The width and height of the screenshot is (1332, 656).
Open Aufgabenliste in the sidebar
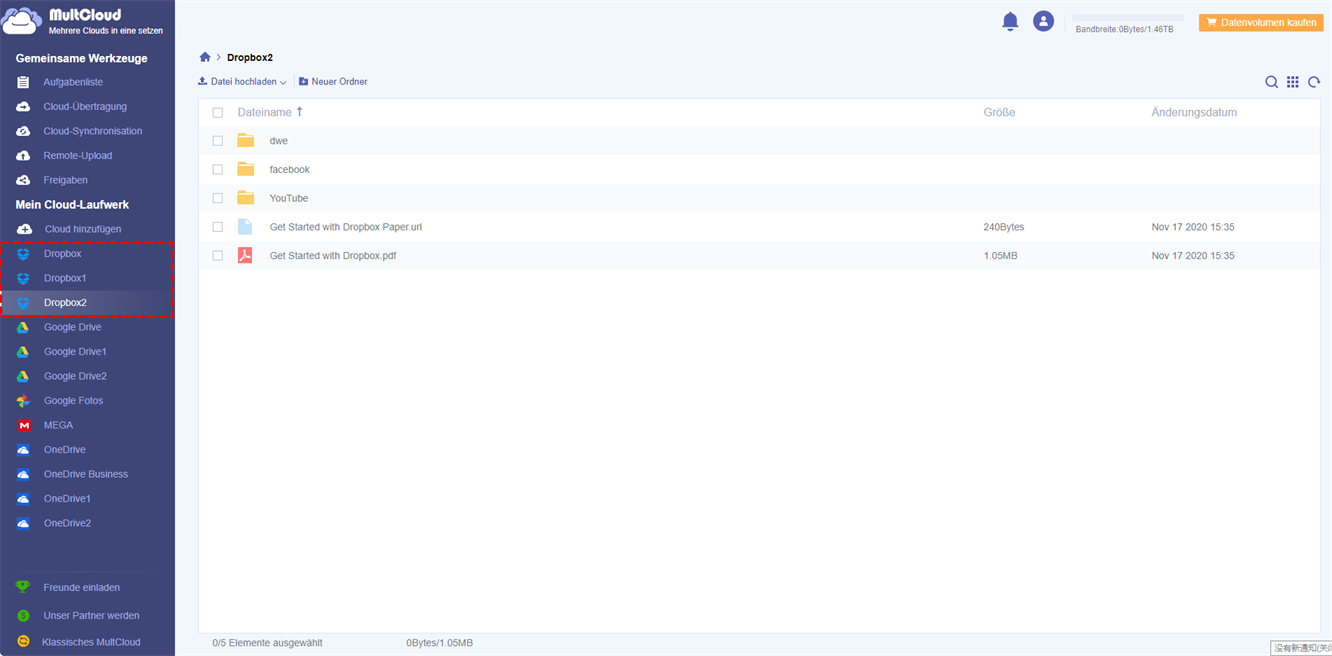(73, 82)
